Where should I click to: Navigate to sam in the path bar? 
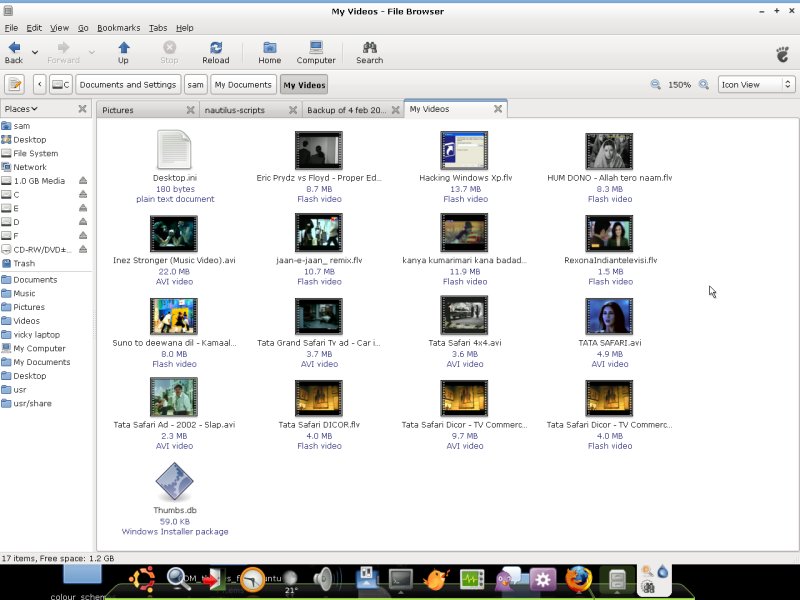click(195, 85)
